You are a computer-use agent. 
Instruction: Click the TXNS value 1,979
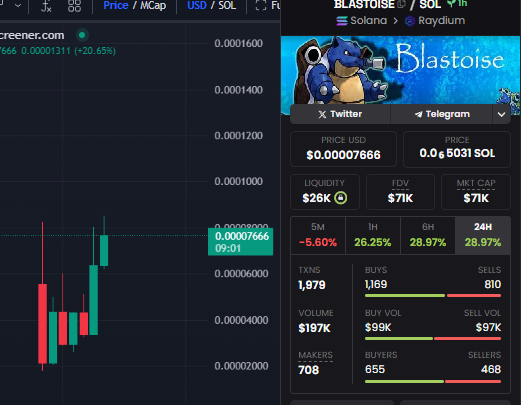(312, 285)
